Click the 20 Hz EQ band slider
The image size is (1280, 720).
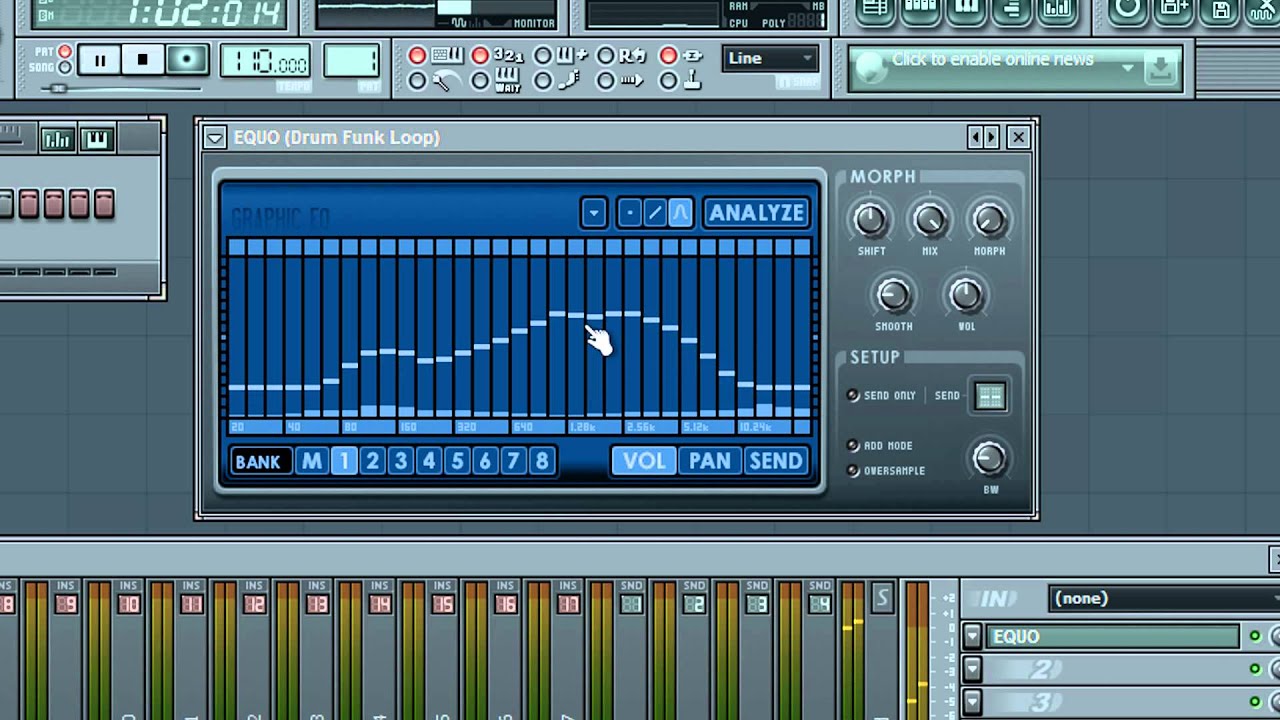[236, 337]
